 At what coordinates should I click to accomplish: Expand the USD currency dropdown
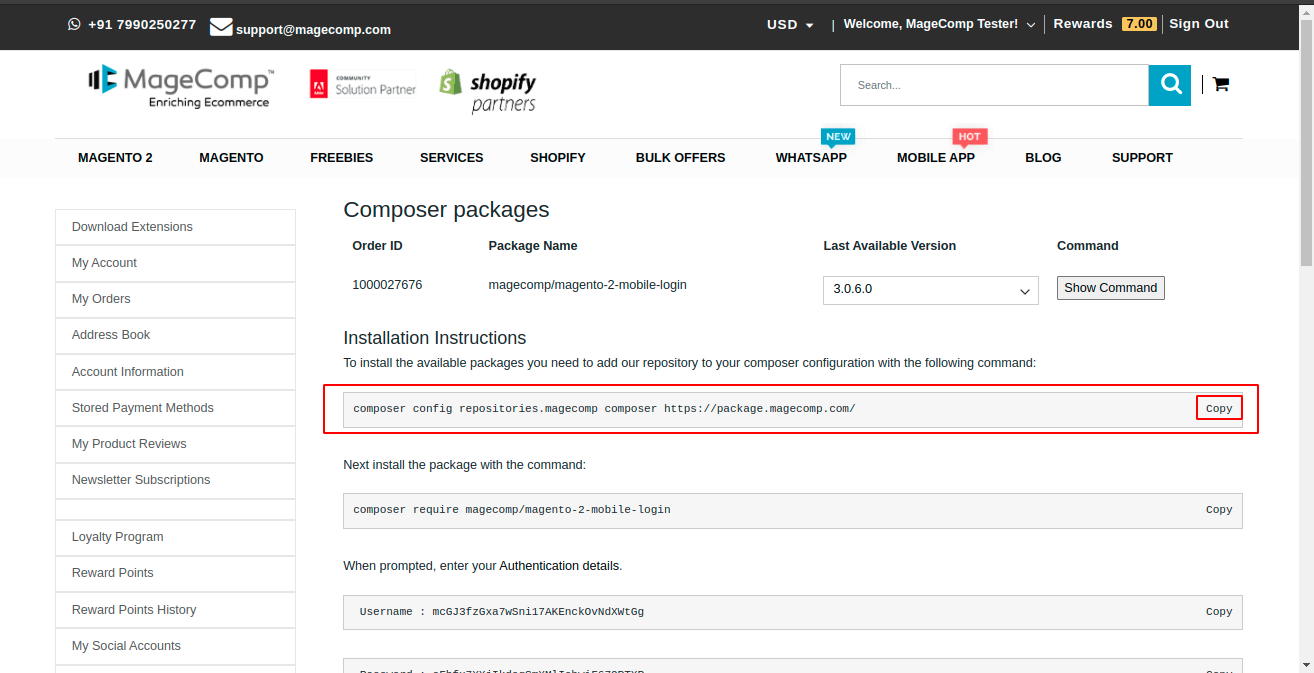(x=790, y=24)
